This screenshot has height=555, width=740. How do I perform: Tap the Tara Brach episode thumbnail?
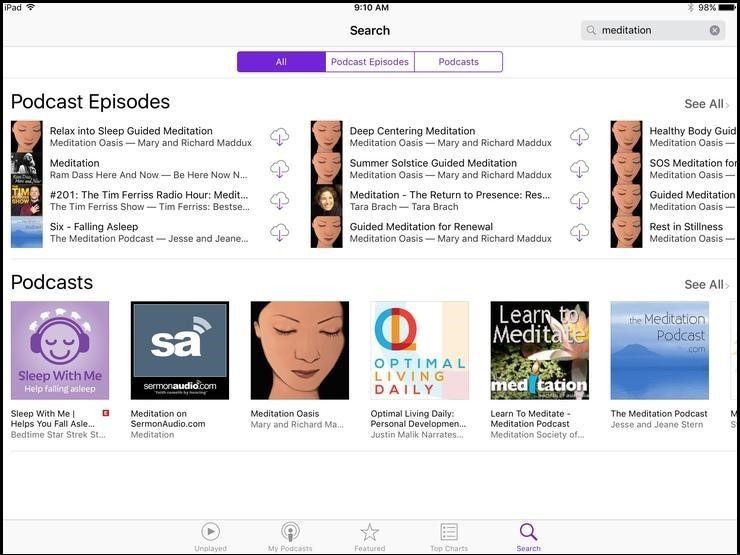pos(327,201)
